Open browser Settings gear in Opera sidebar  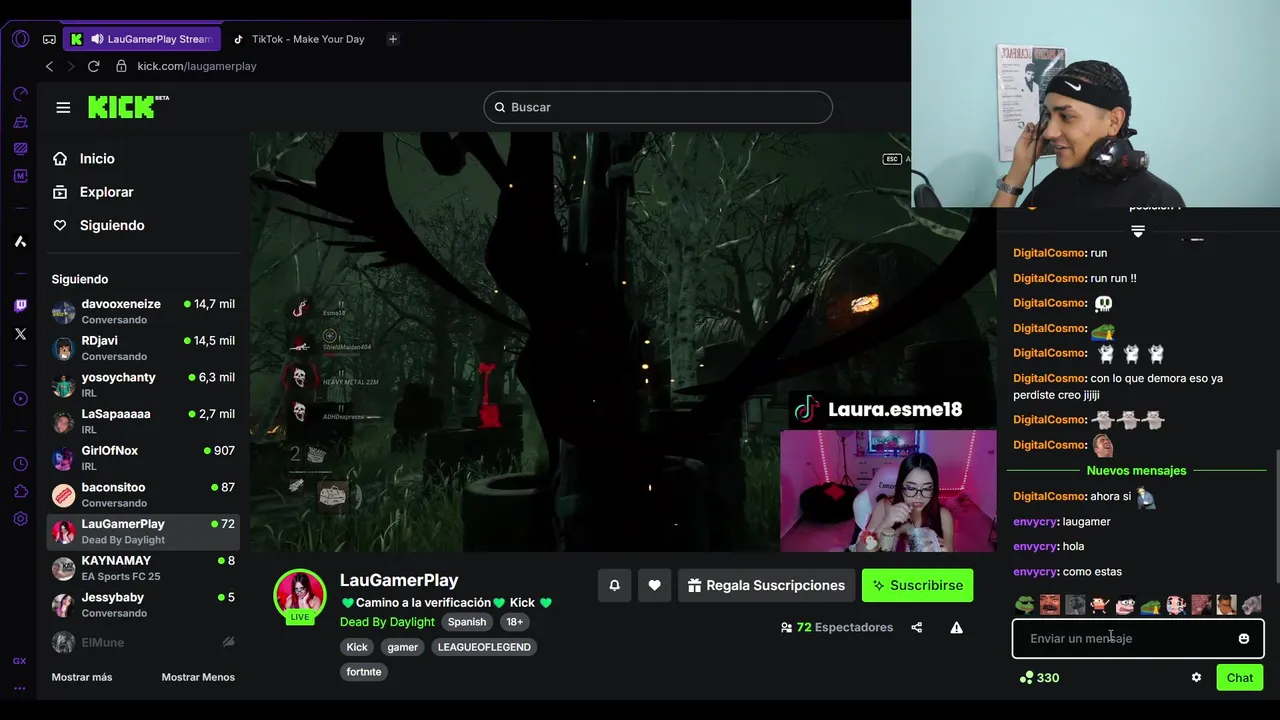[x=20, y=519]
